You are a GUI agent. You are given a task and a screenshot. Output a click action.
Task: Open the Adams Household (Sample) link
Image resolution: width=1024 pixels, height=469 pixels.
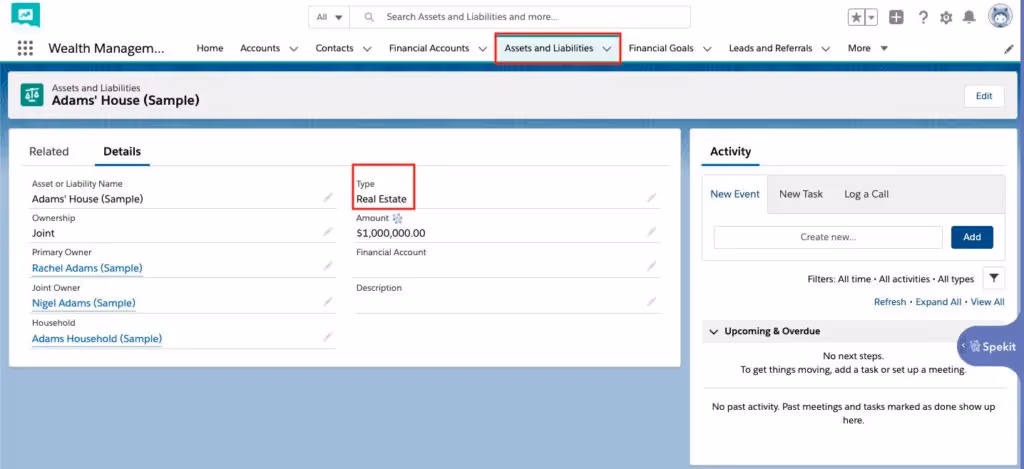pyautogui.click(x=97, y=338)
